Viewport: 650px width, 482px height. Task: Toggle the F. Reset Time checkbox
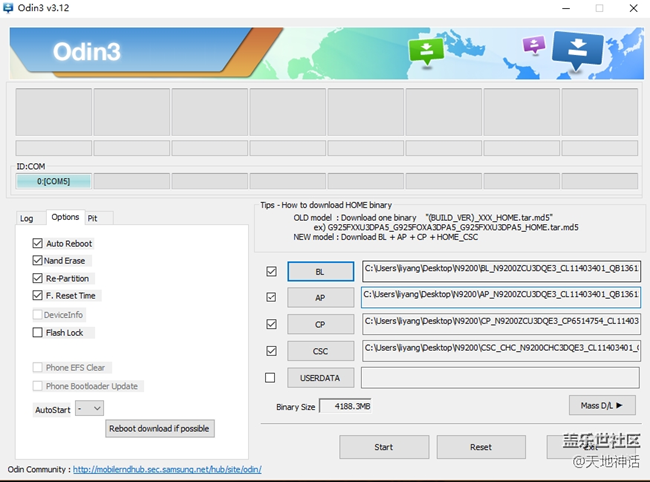pyautogui.click(x=37, y=295)
